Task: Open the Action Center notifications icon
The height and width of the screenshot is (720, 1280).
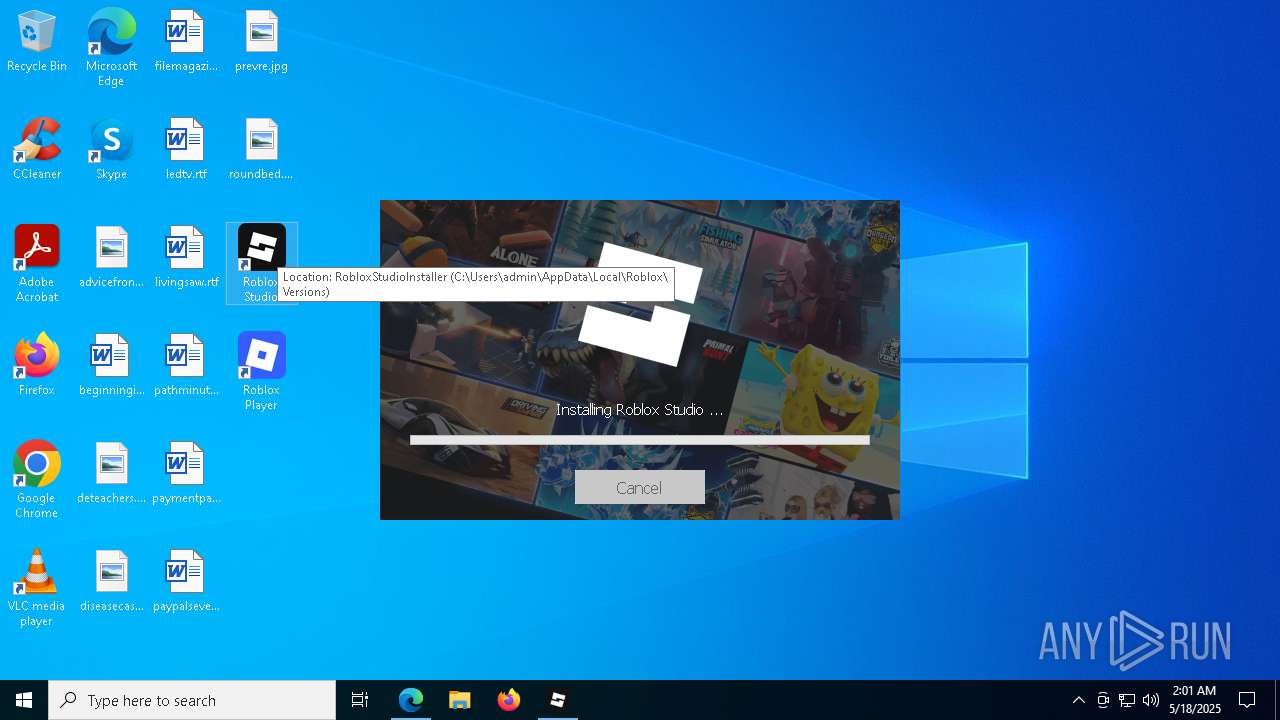Action: pos(1247,700)
